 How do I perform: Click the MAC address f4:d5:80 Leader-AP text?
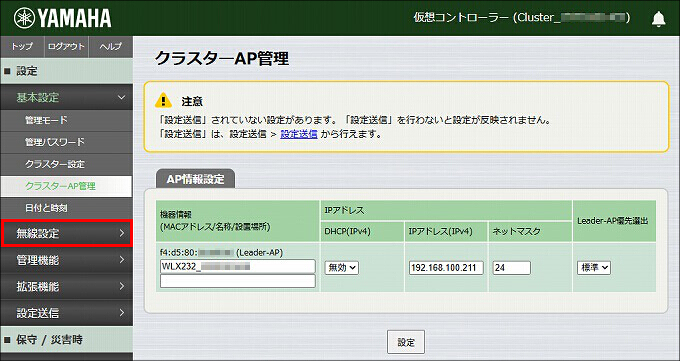tap(222, 253)
